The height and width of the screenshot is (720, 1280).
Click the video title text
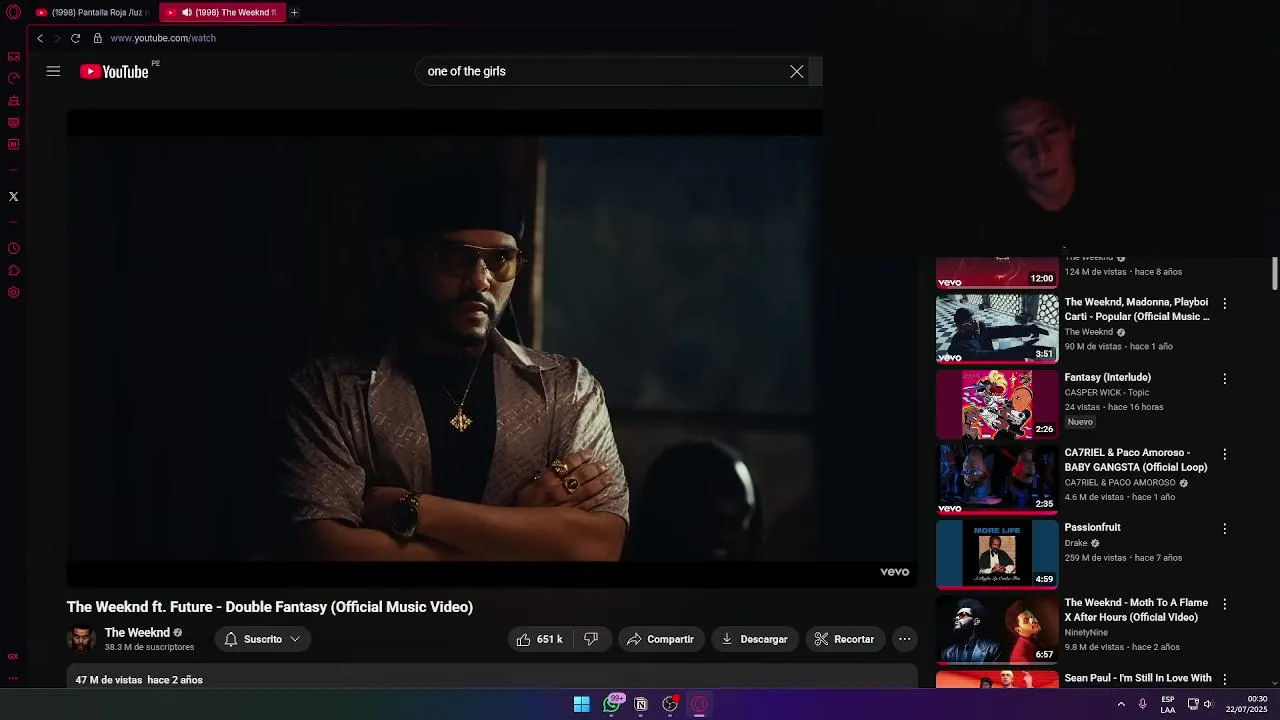pos(270,607)
